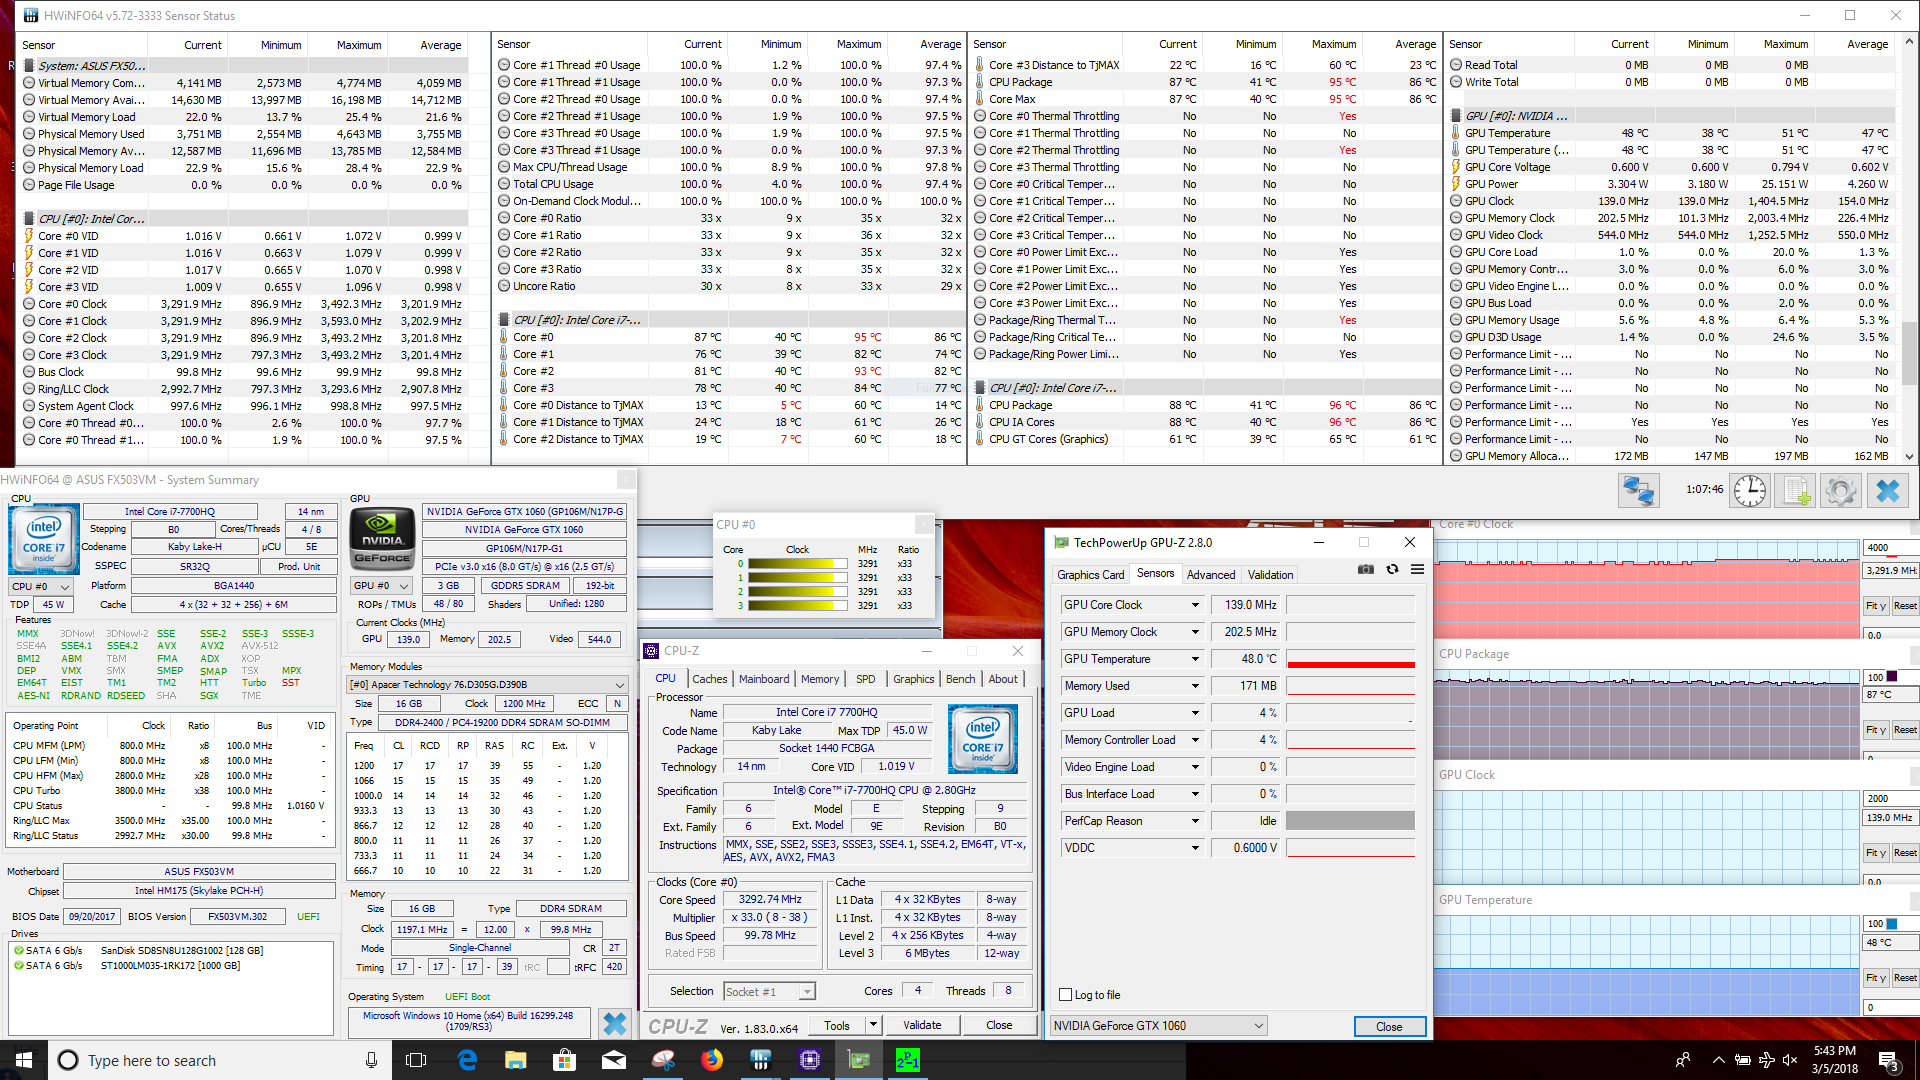Open the CPU-Z Mainboard tab
The width and height of the screenshot is (1920, 1080).
point(764,679)
